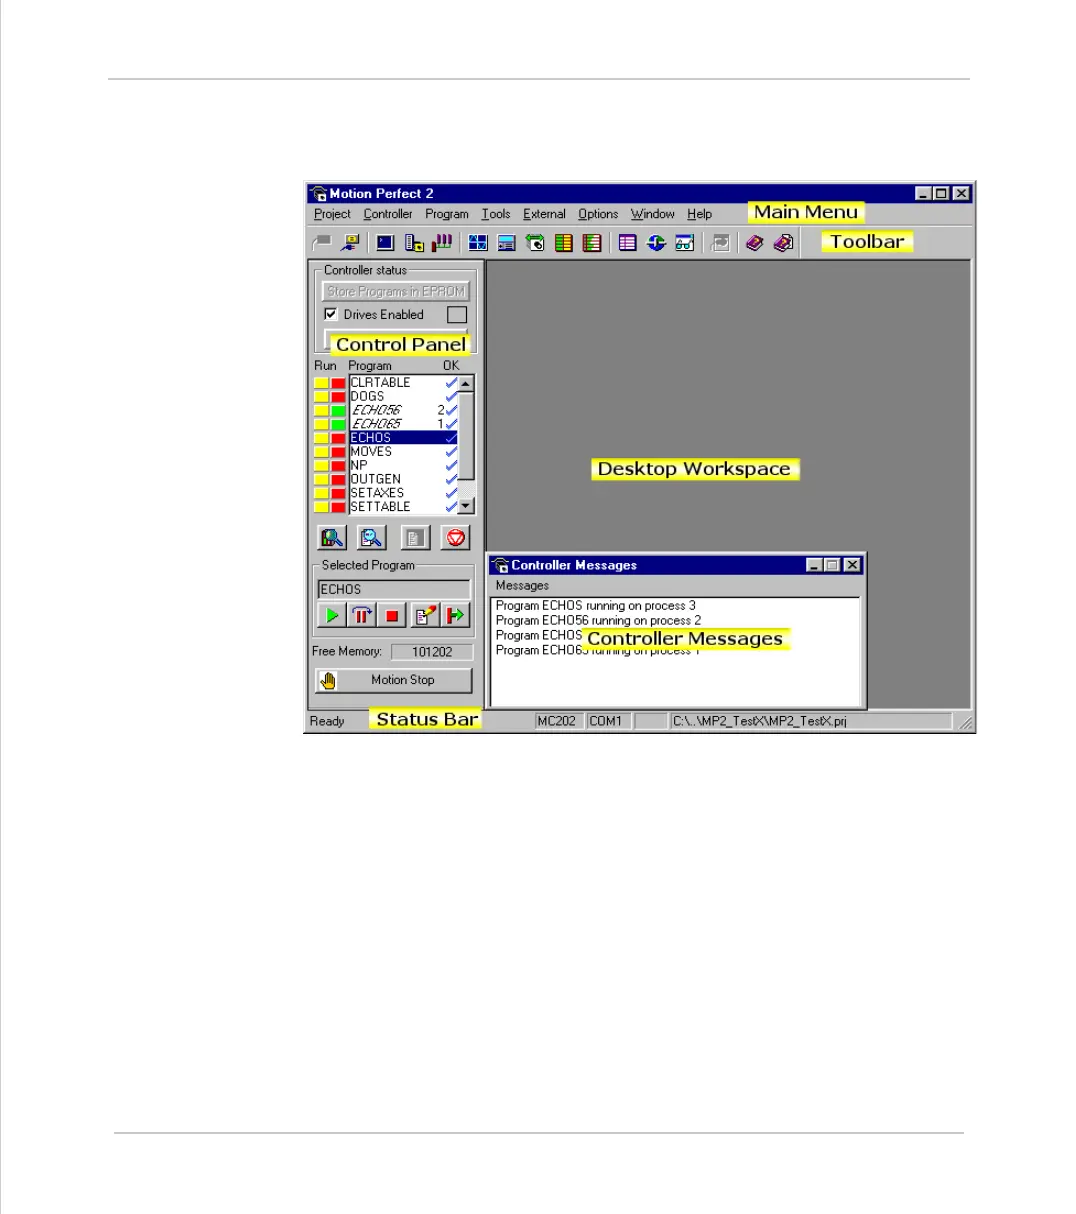This screenshot has height=1214, width=1076.
Task: Open the Tools menu
Action: tap(496, 214)
